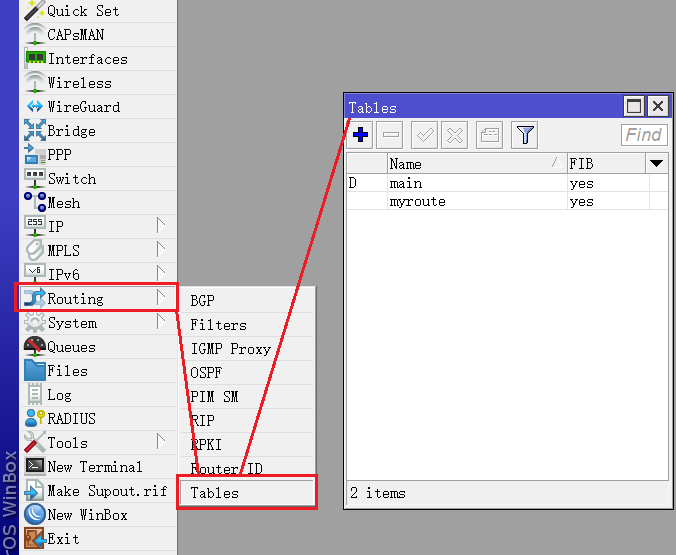
Task: Expand the IP submenu
Action: click(x=55, y=227)
